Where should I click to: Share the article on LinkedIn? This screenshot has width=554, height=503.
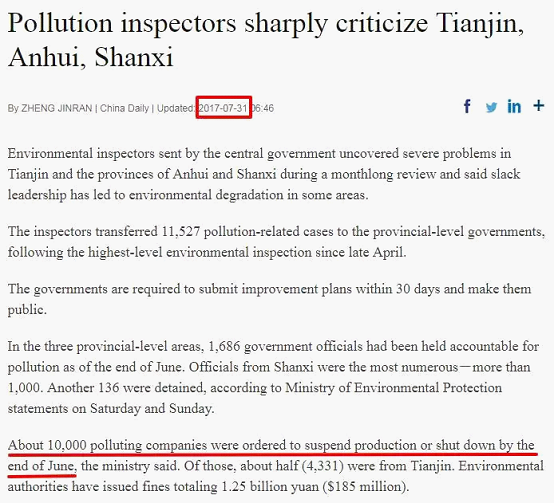tap(514, 106)
